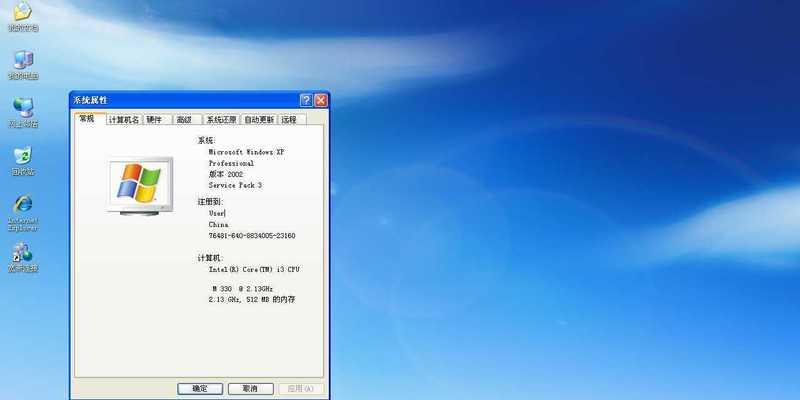
Task: Click the Cancel (取消) button
Action: pos(251,389)
